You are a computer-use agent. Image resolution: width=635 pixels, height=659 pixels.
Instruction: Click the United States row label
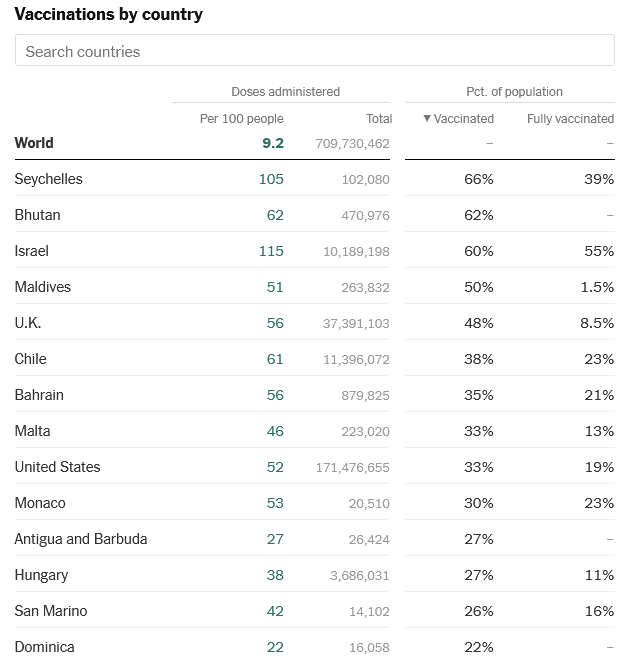57,467
